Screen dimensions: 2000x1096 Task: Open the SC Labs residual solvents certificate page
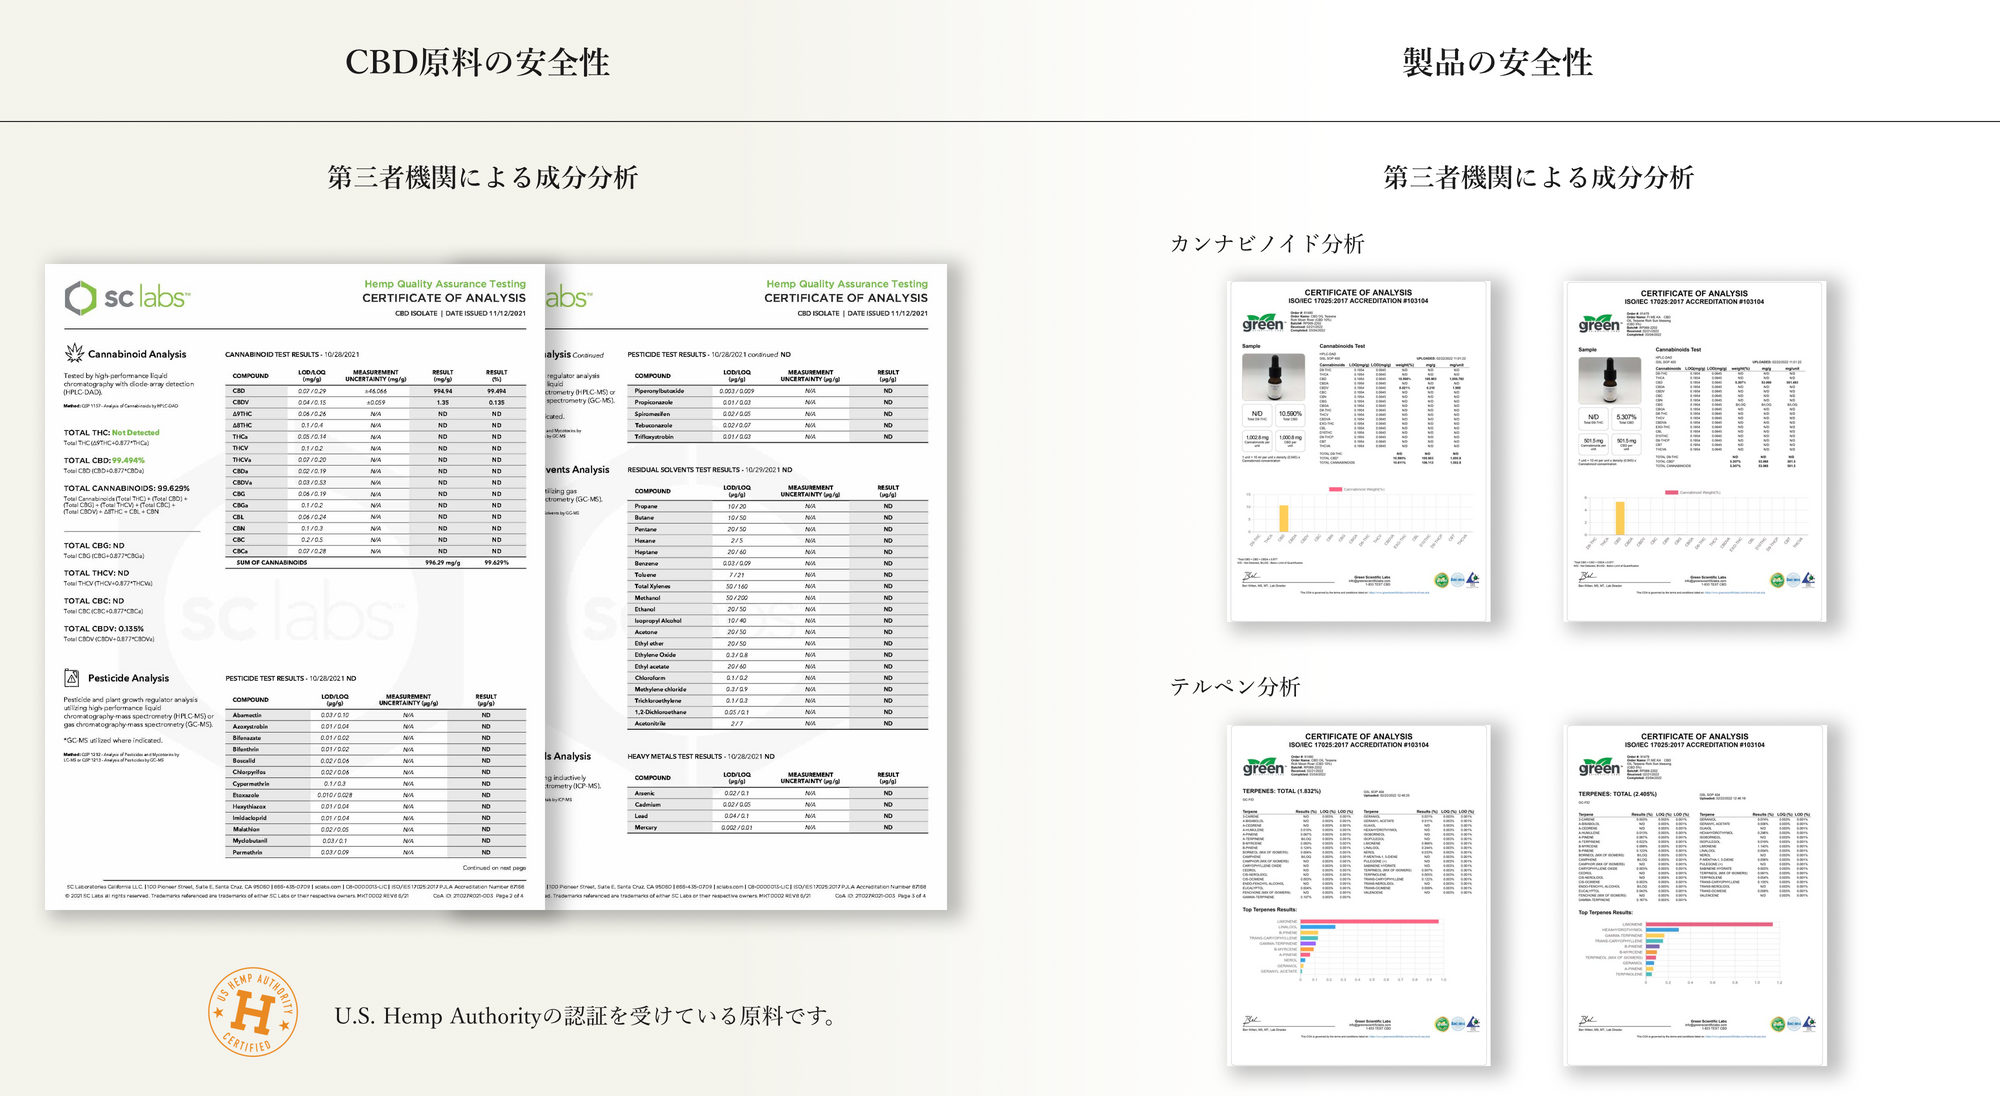(x=746, y=587)
